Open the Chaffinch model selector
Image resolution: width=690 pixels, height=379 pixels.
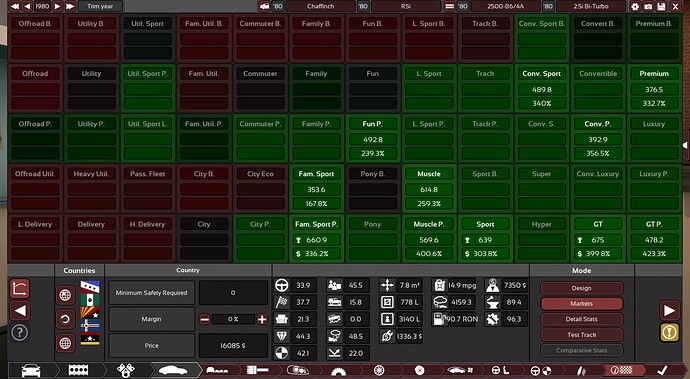coord(320,6)
